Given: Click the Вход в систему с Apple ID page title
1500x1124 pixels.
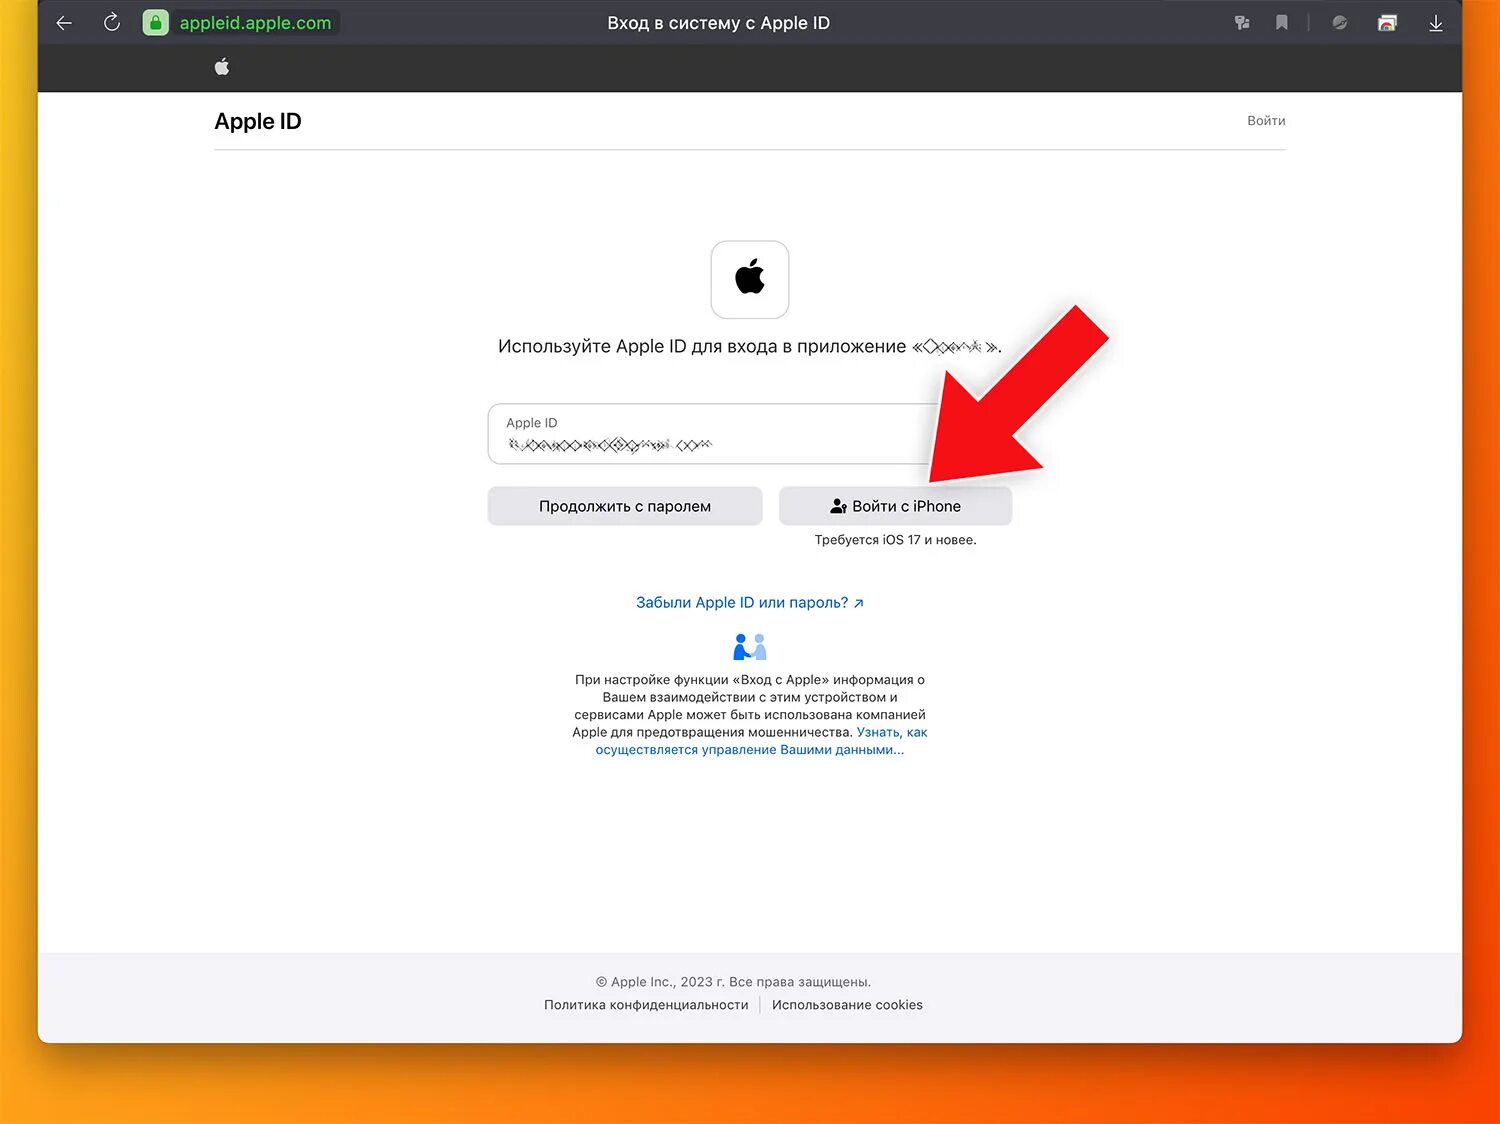Looking at the screenshot, I should (x=718, y=23).
